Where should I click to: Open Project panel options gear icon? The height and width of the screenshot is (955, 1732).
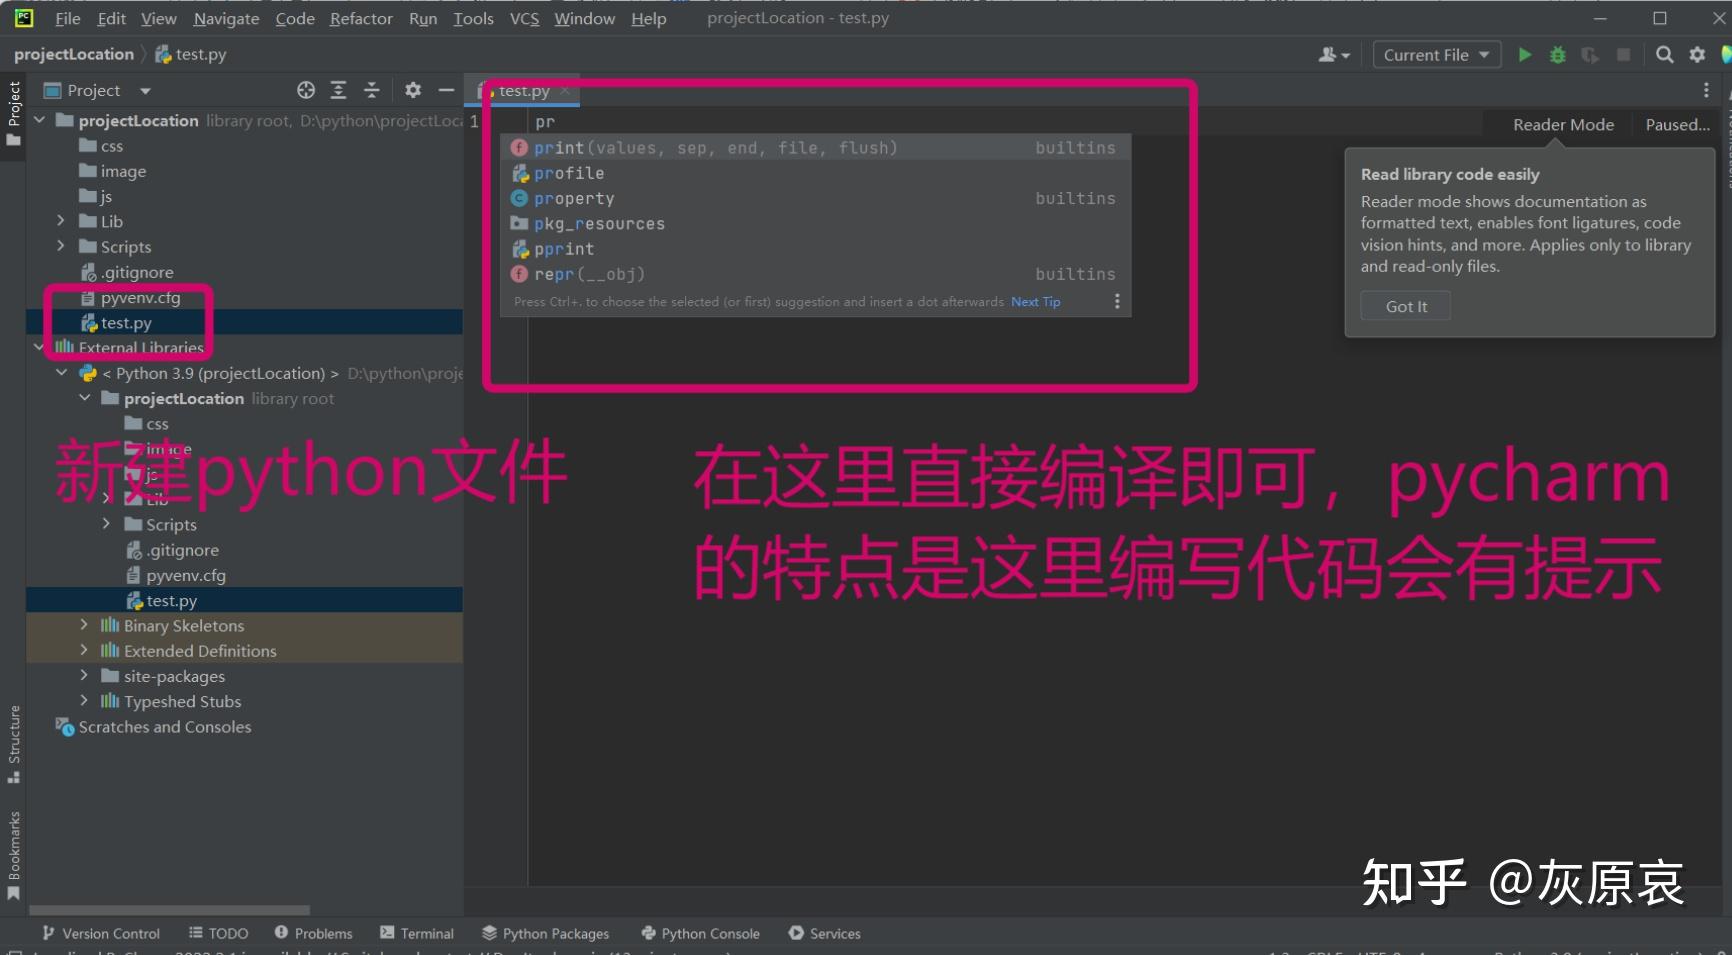[413, 90]
